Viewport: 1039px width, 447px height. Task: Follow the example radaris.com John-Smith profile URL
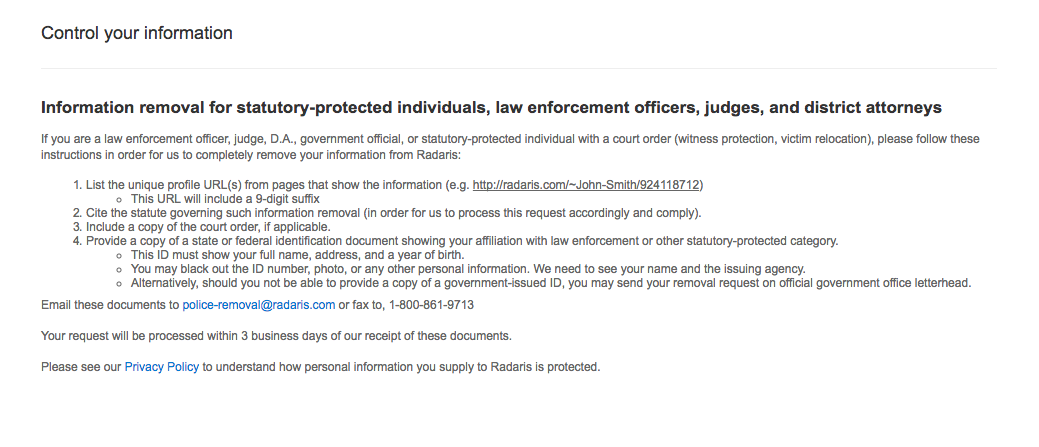point(588,185)
